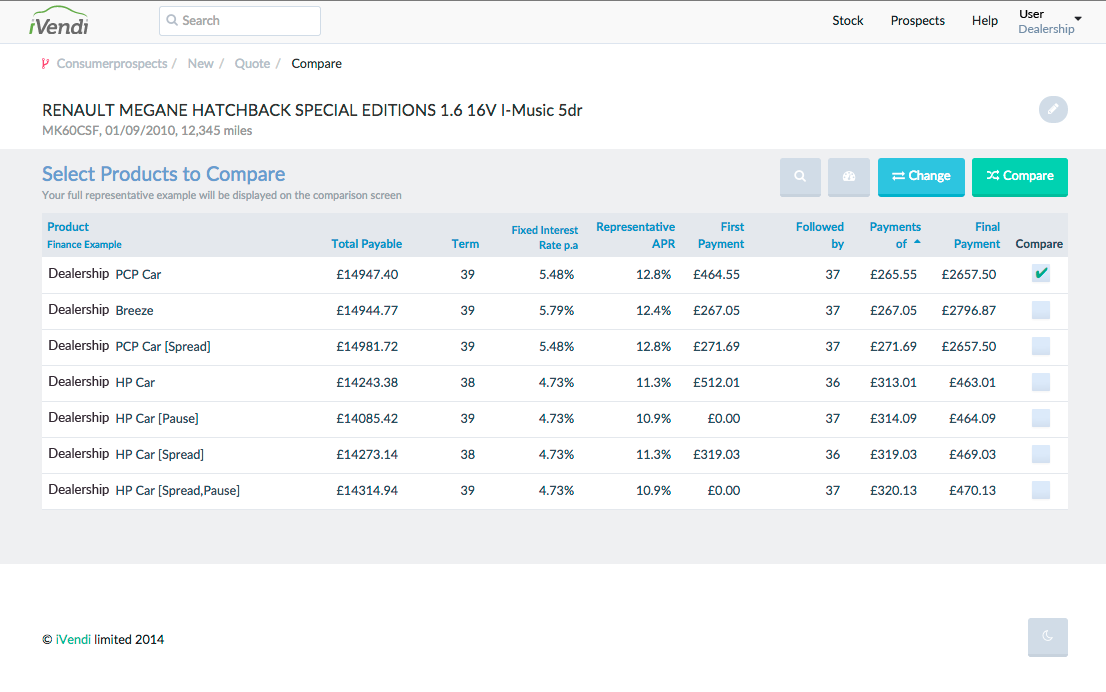
Task: Click into the Search input field
Action: point(240,20)
